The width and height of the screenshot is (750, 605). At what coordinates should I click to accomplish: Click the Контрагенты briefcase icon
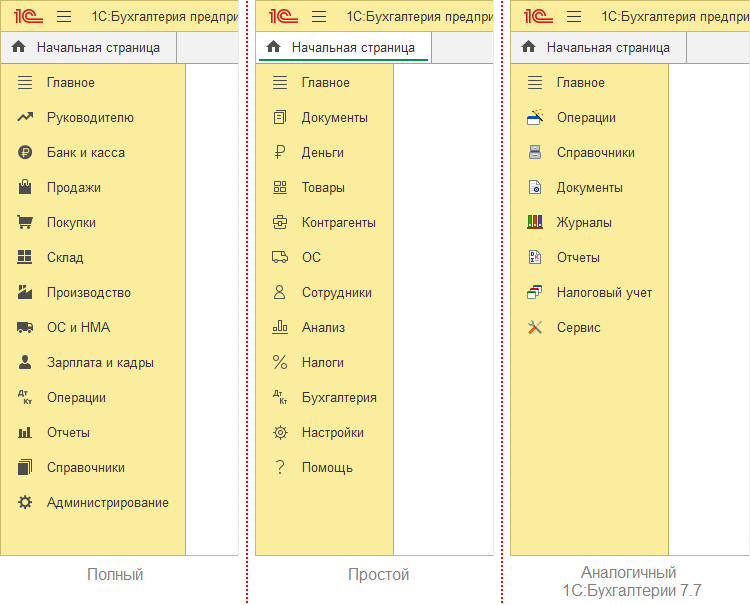pos(280,222)
